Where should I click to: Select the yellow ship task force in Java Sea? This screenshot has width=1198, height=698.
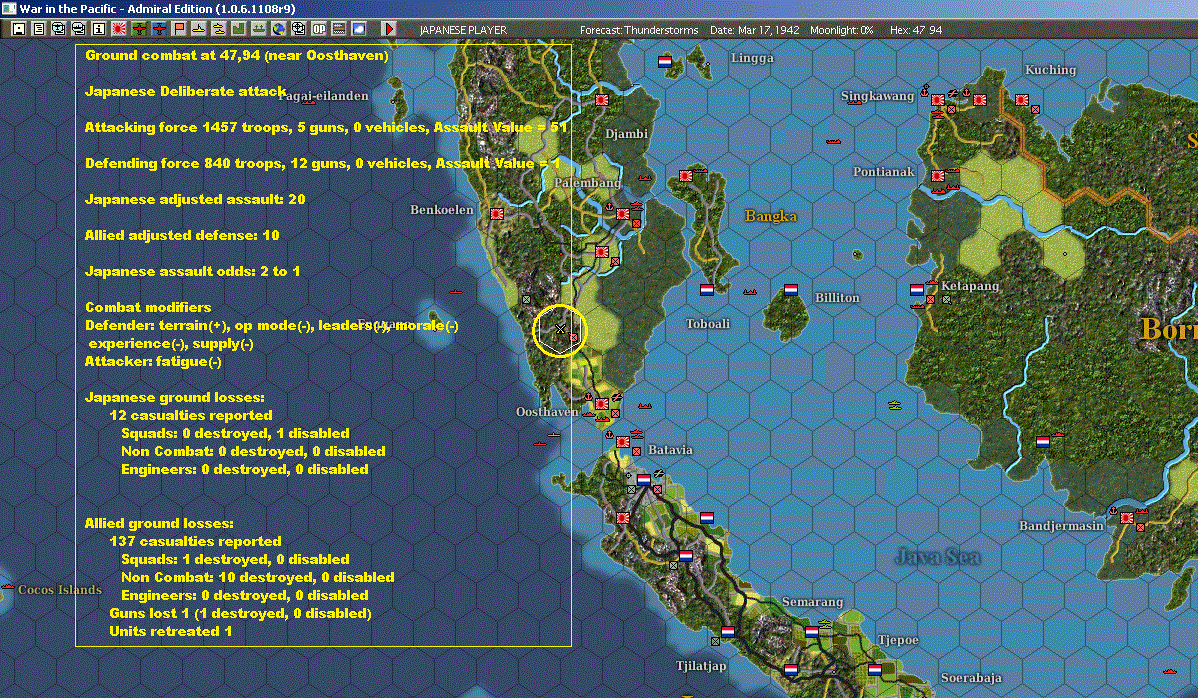[895, 405]
